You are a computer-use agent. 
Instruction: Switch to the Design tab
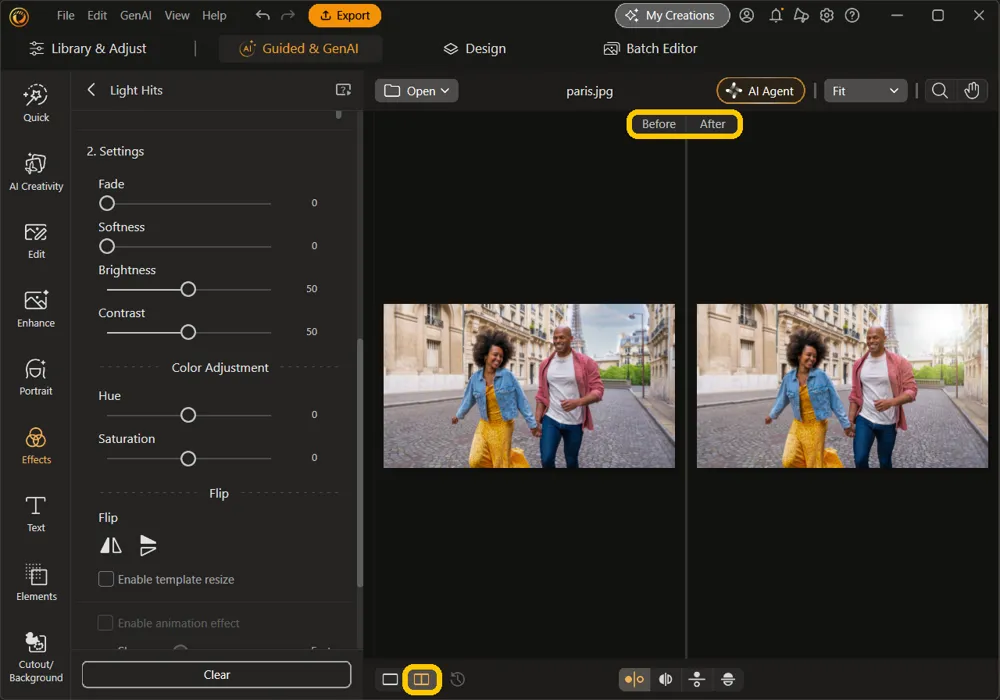(x=474, y=48)
